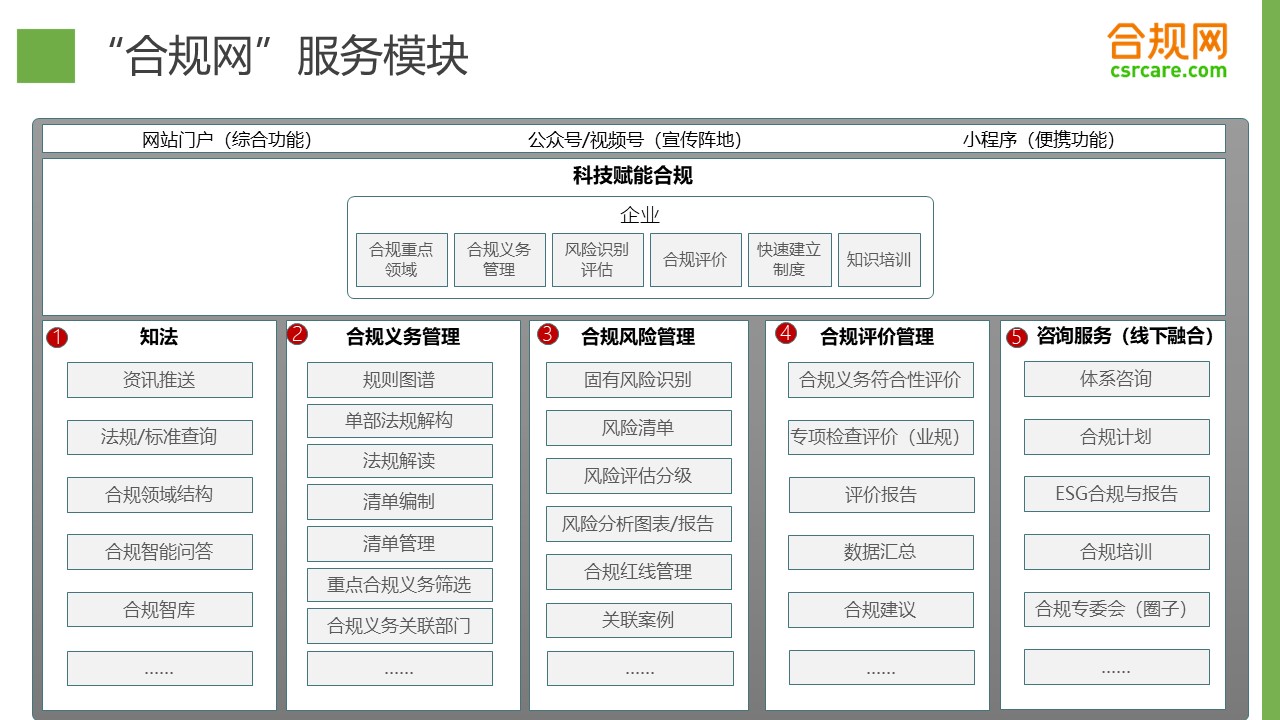This screenshot has height=720, width=1280.
Task: Open the 风险清单 item
Action: (x=639, y=428)
